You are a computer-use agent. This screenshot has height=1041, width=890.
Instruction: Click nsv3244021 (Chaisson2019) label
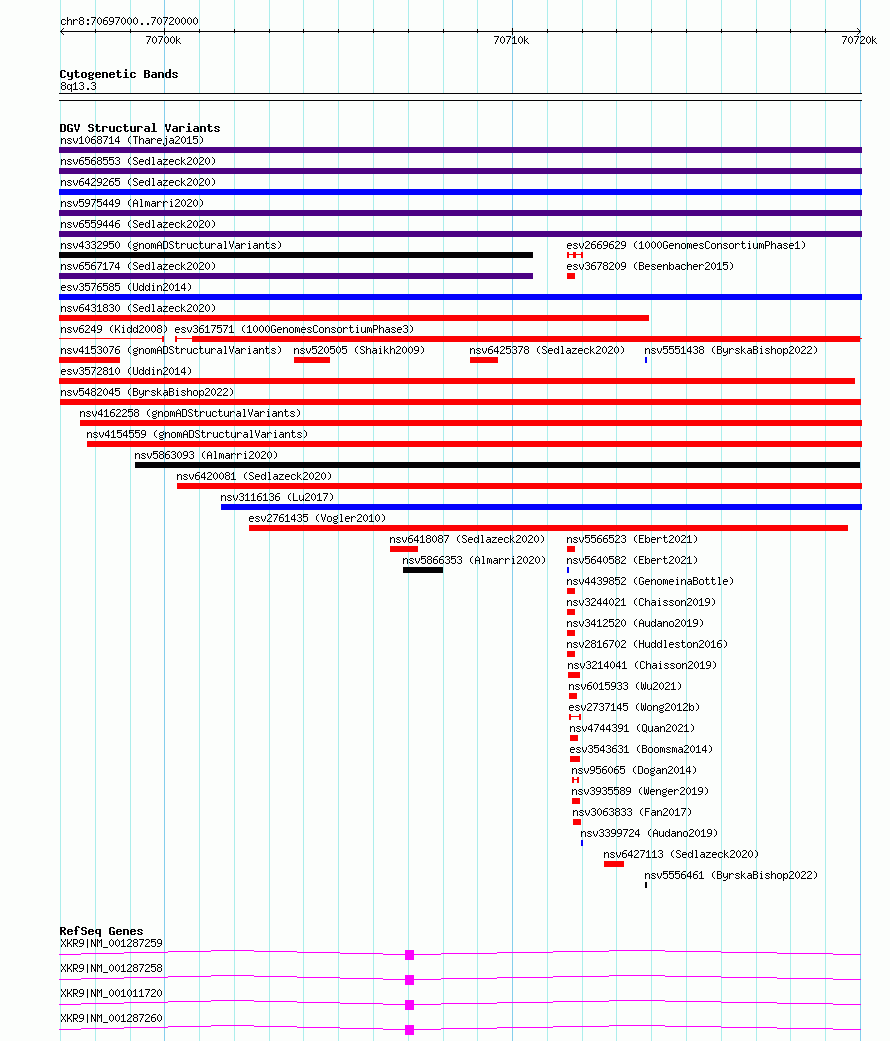pyautogui.click(x=641, y=603)
